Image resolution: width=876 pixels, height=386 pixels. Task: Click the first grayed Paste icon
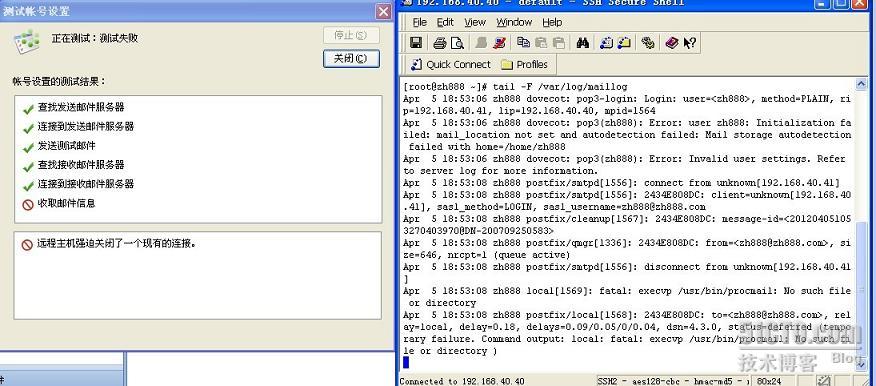541,42
